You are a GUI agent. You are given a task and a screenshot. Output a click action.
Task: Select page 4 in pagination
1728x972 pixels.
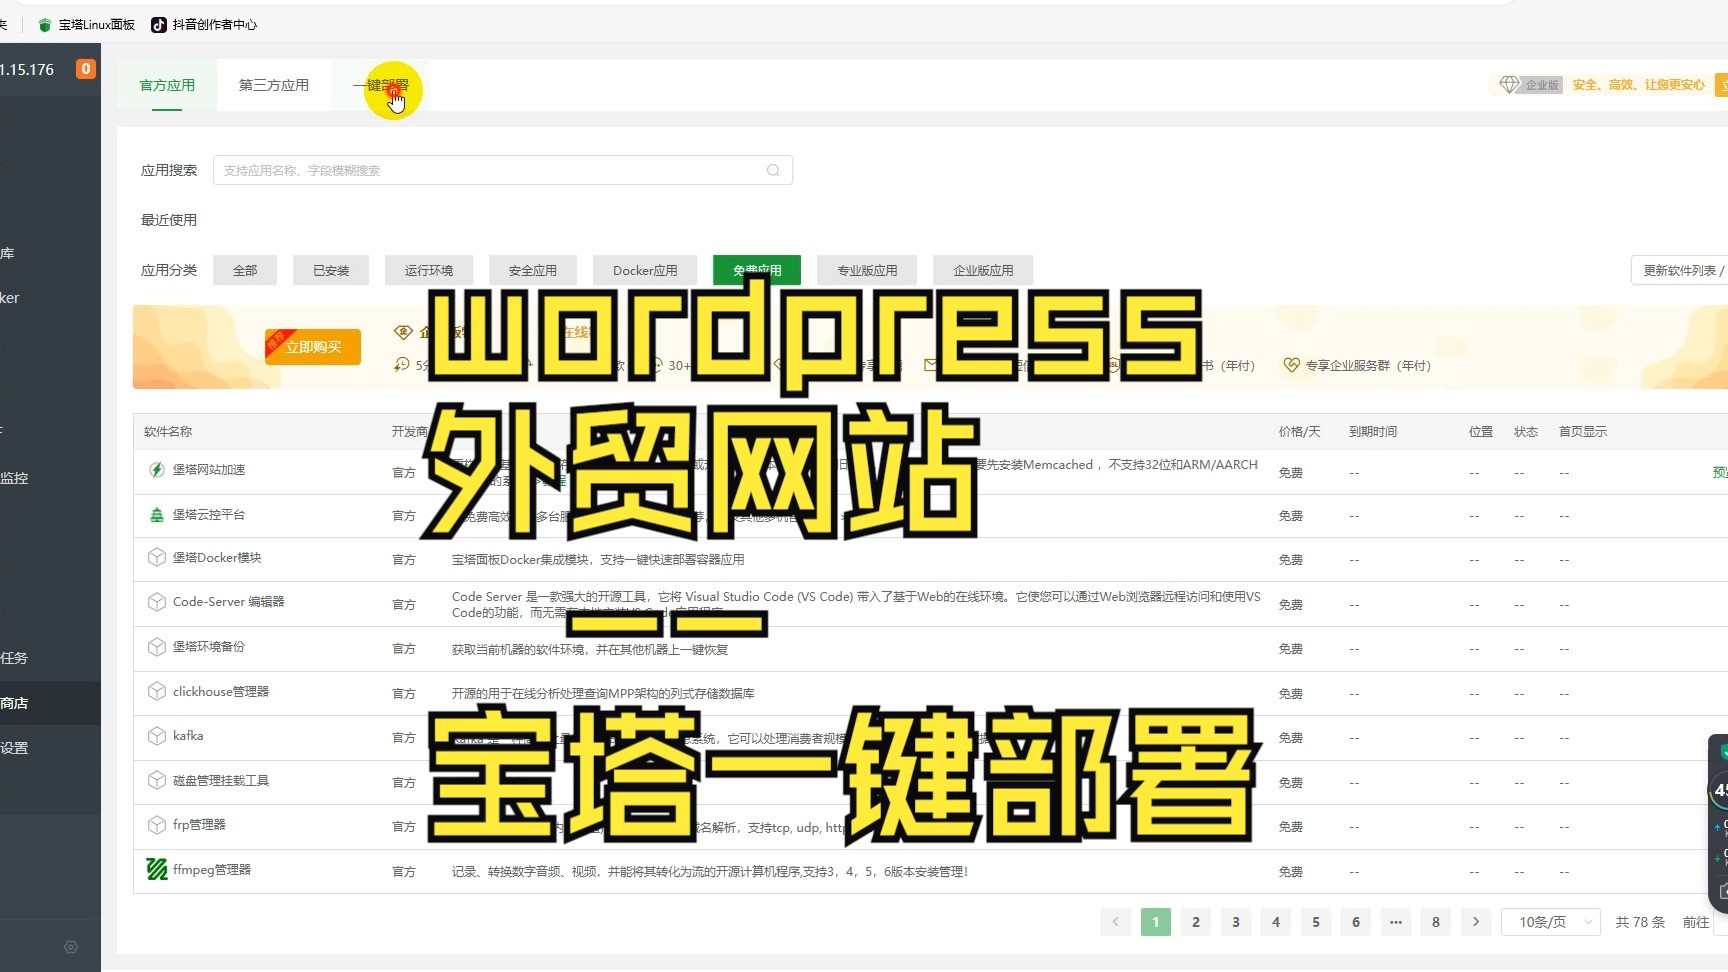click(1276, 922)
